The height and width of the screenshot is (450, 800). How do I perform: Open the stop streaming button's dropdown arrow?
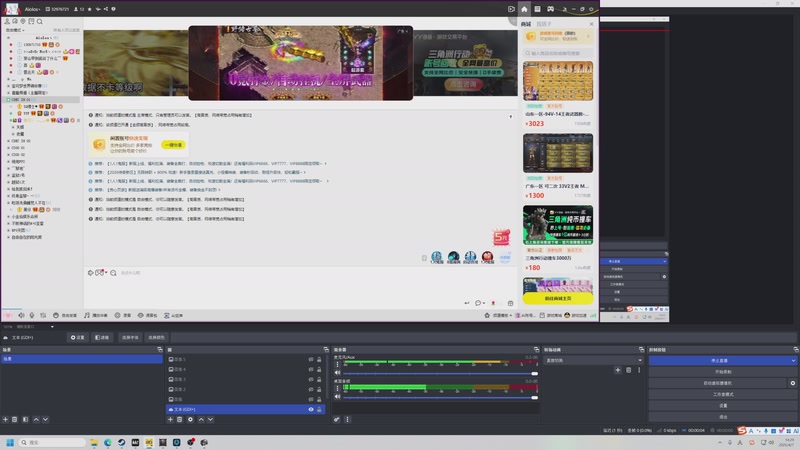pos(793,360)
